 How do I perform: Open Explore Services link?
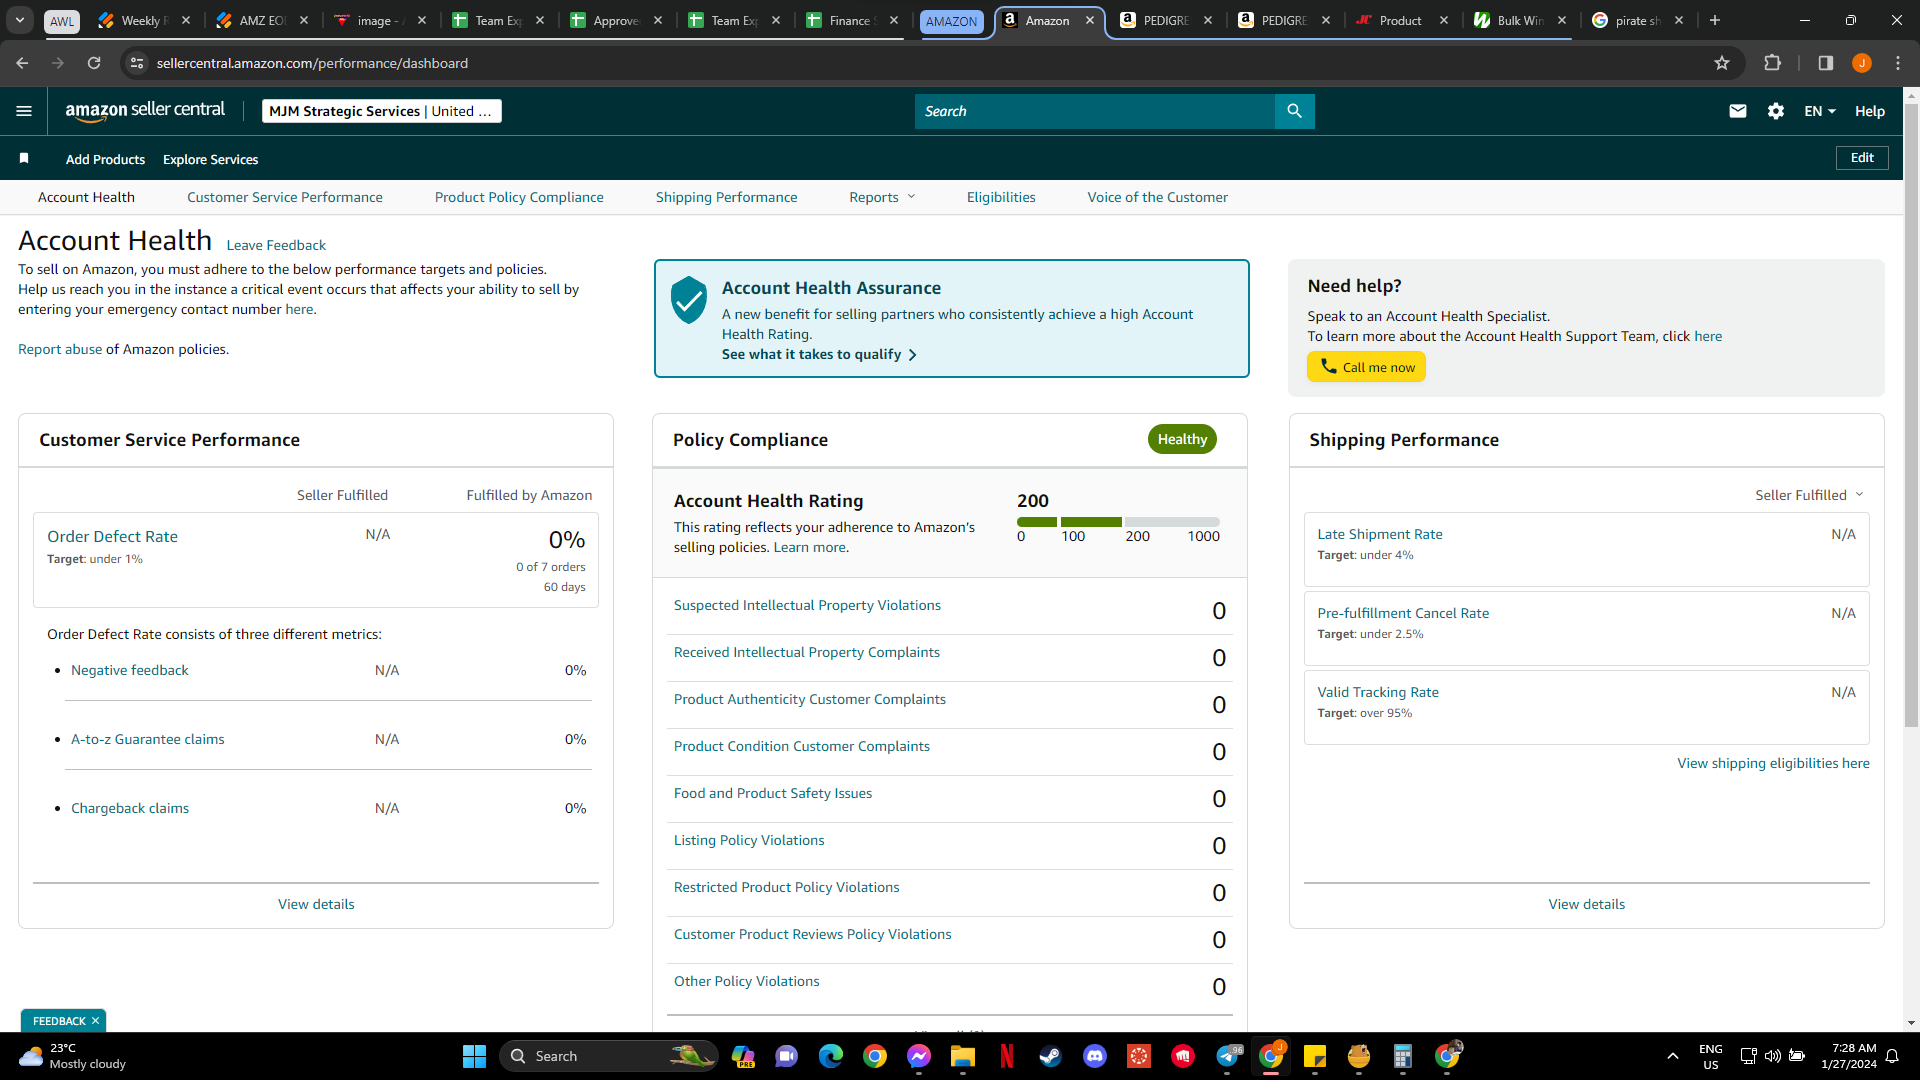pyautogui.click(x=210, y=159)
